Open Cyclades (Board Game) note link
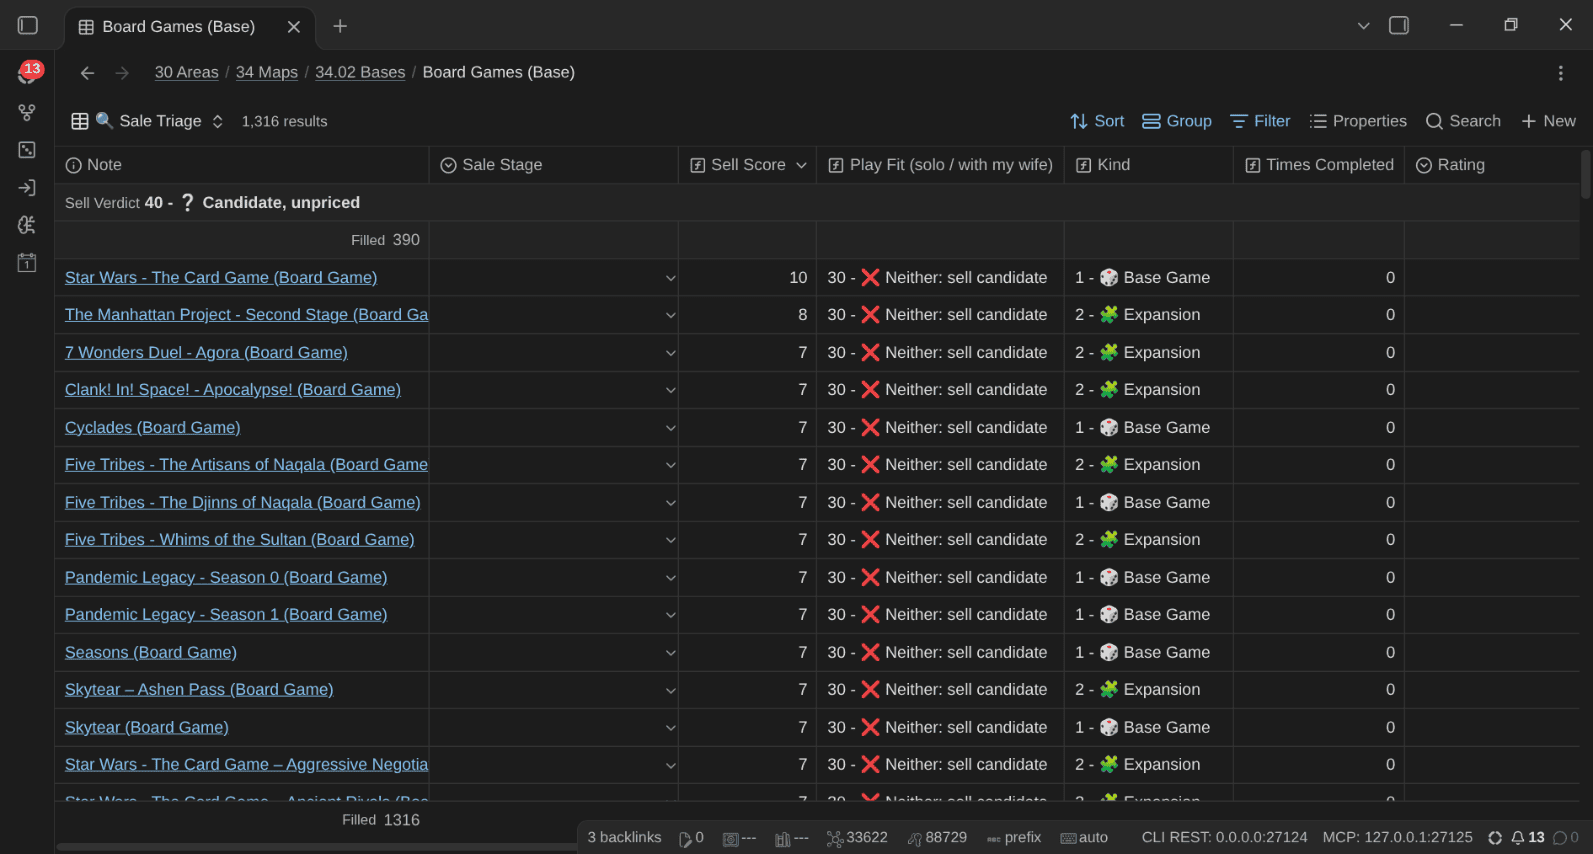Screen dimensions: 1593x854 153,427
